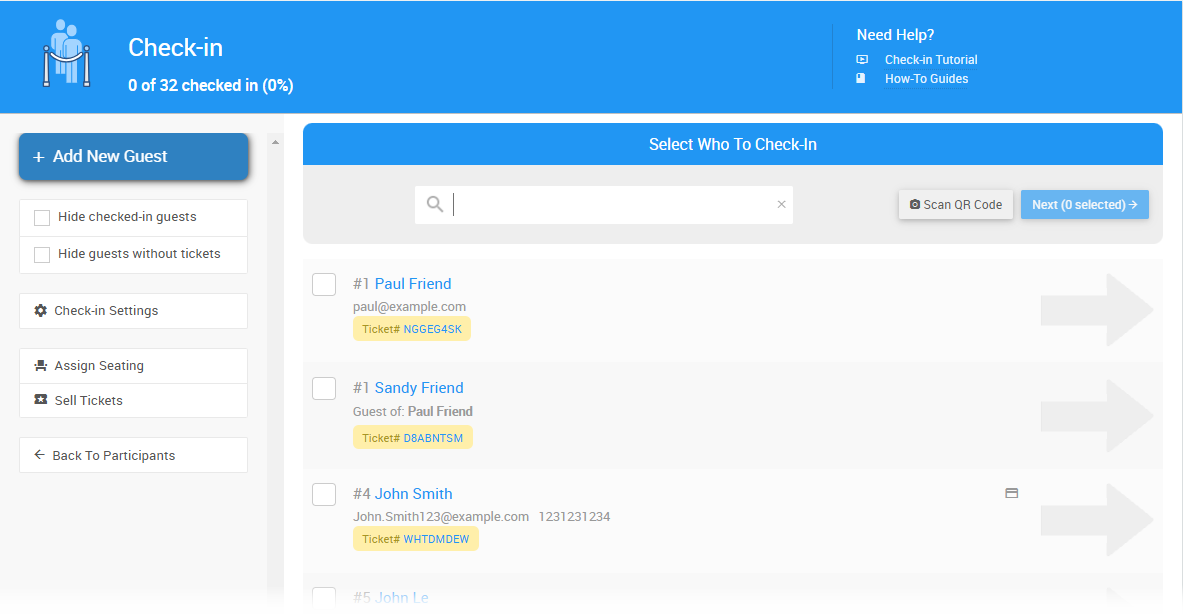Select the checkbox for Paul Friend
The height and width of the screenshot is (615, 1183).
click(x=324, y=284)
